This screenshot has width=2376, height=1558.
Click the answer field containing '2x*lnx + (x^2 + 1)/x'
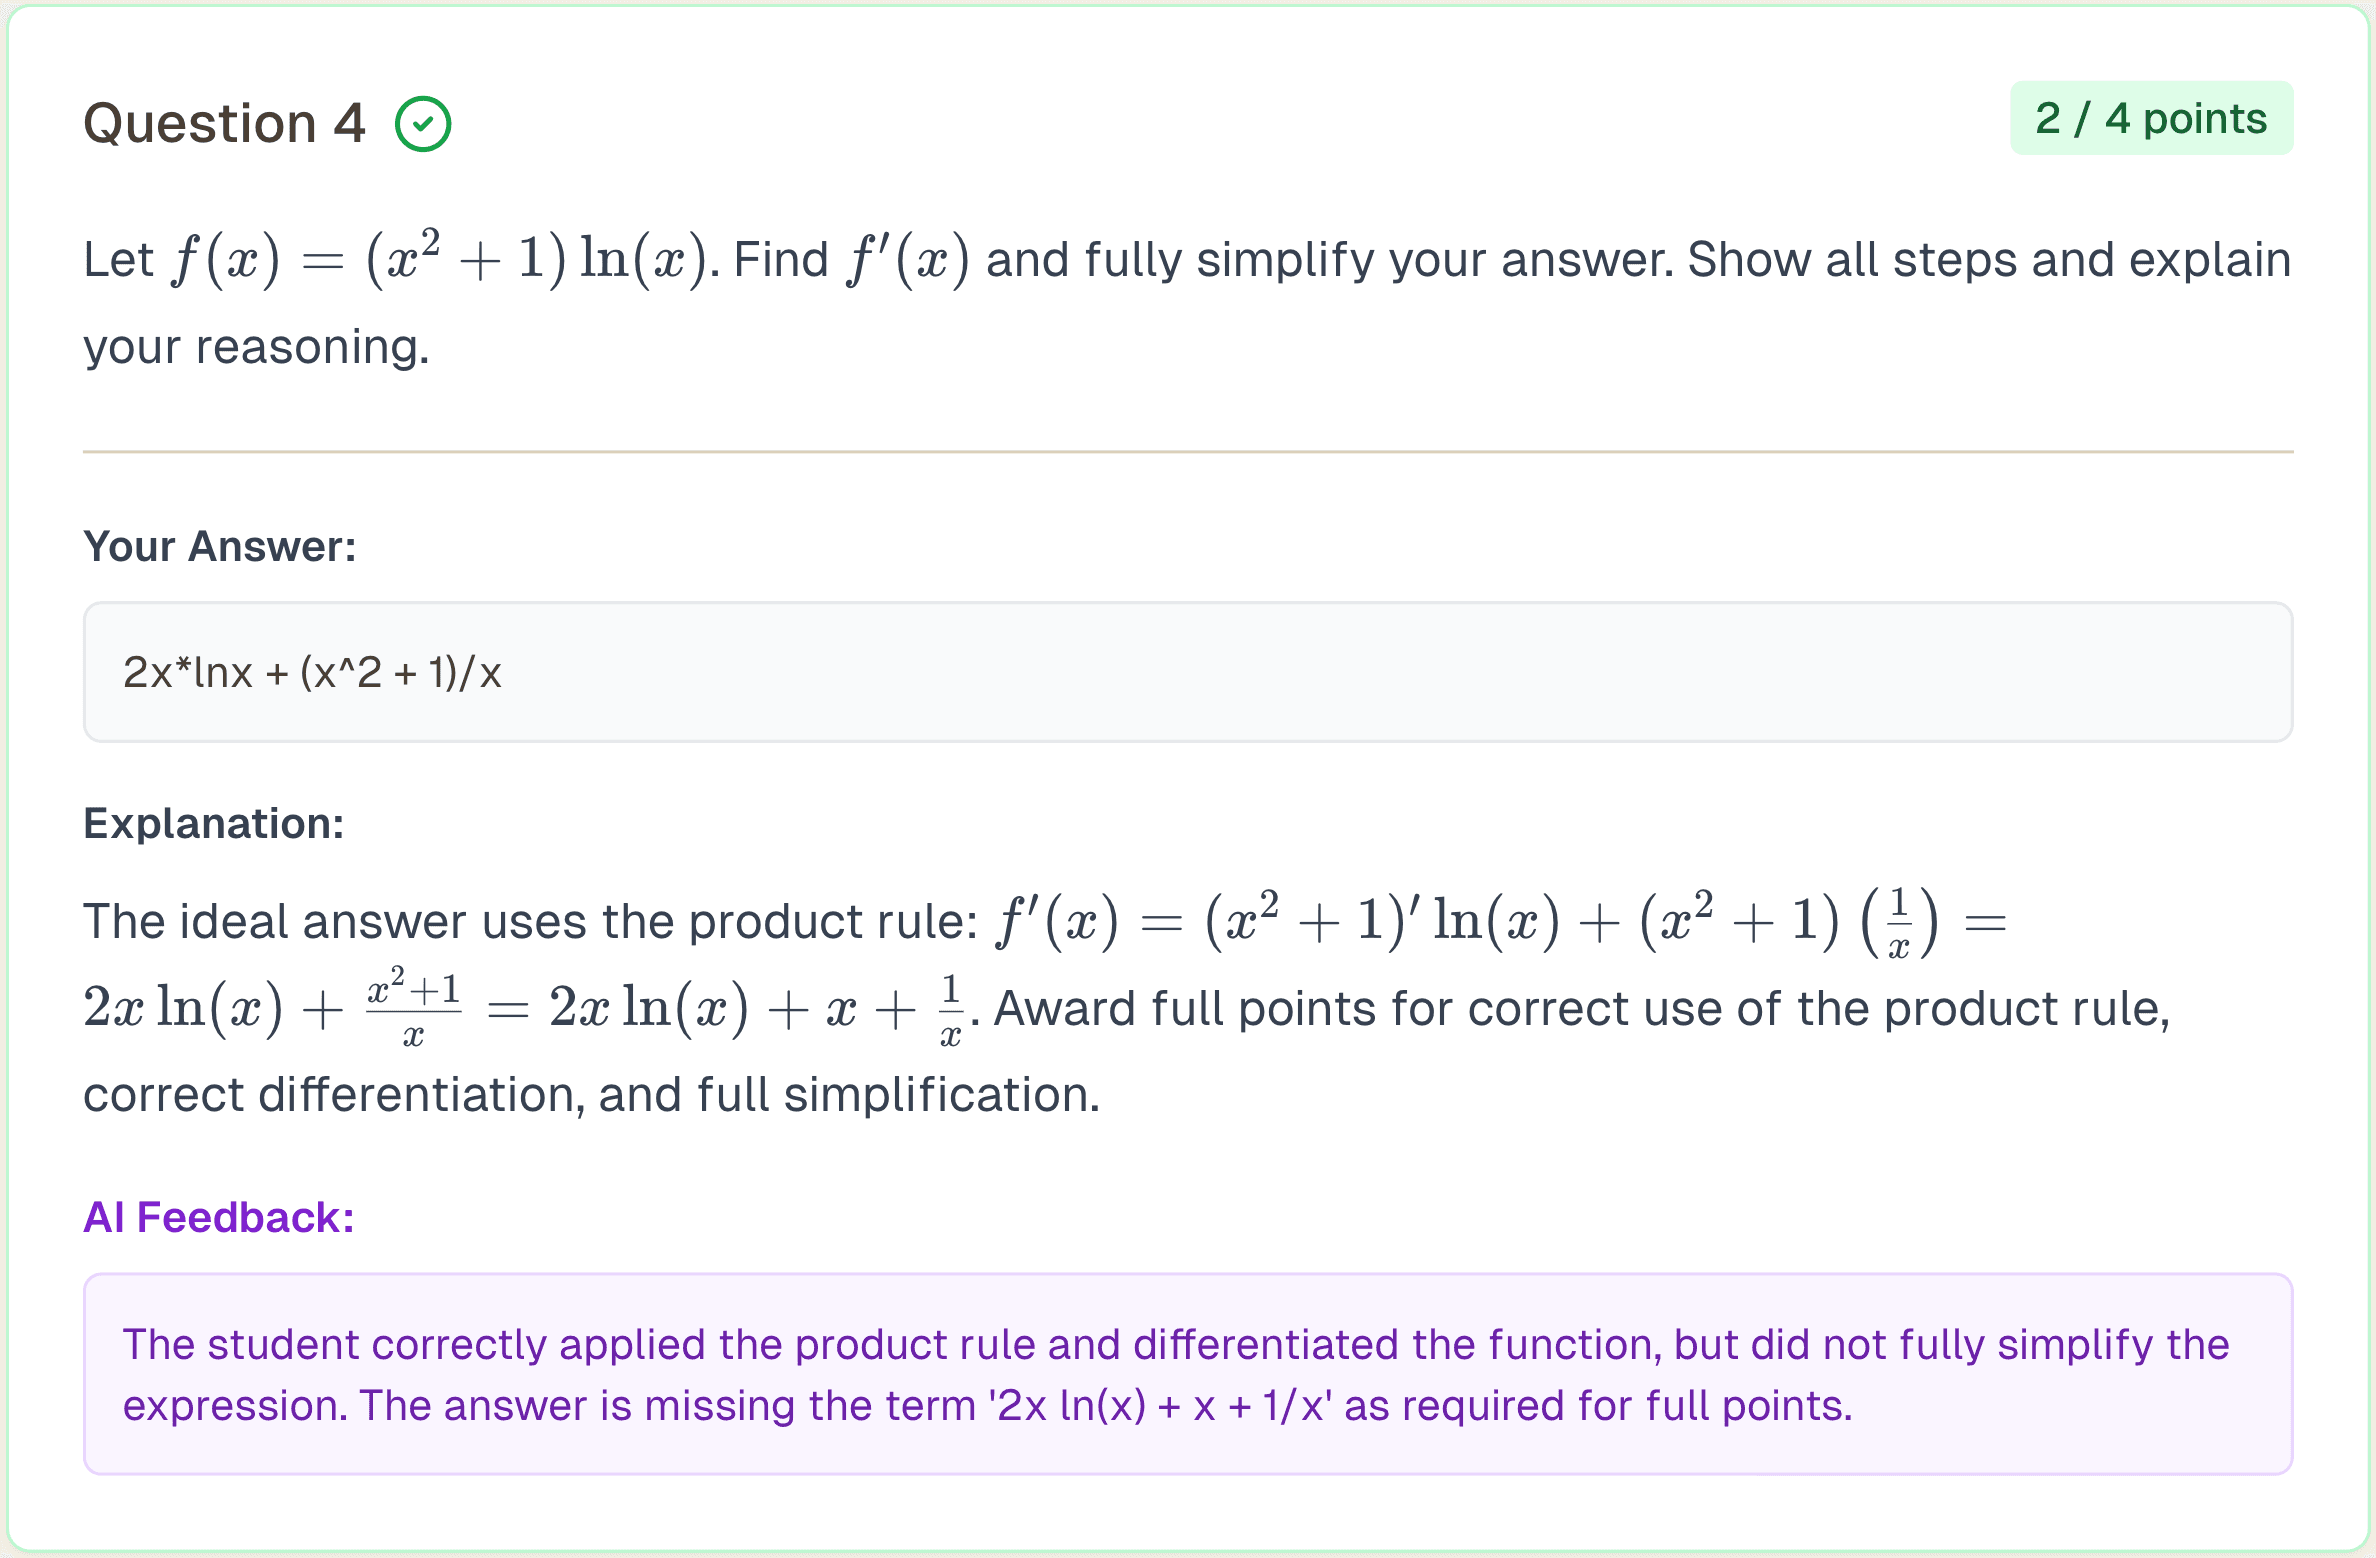(1187, 672)
